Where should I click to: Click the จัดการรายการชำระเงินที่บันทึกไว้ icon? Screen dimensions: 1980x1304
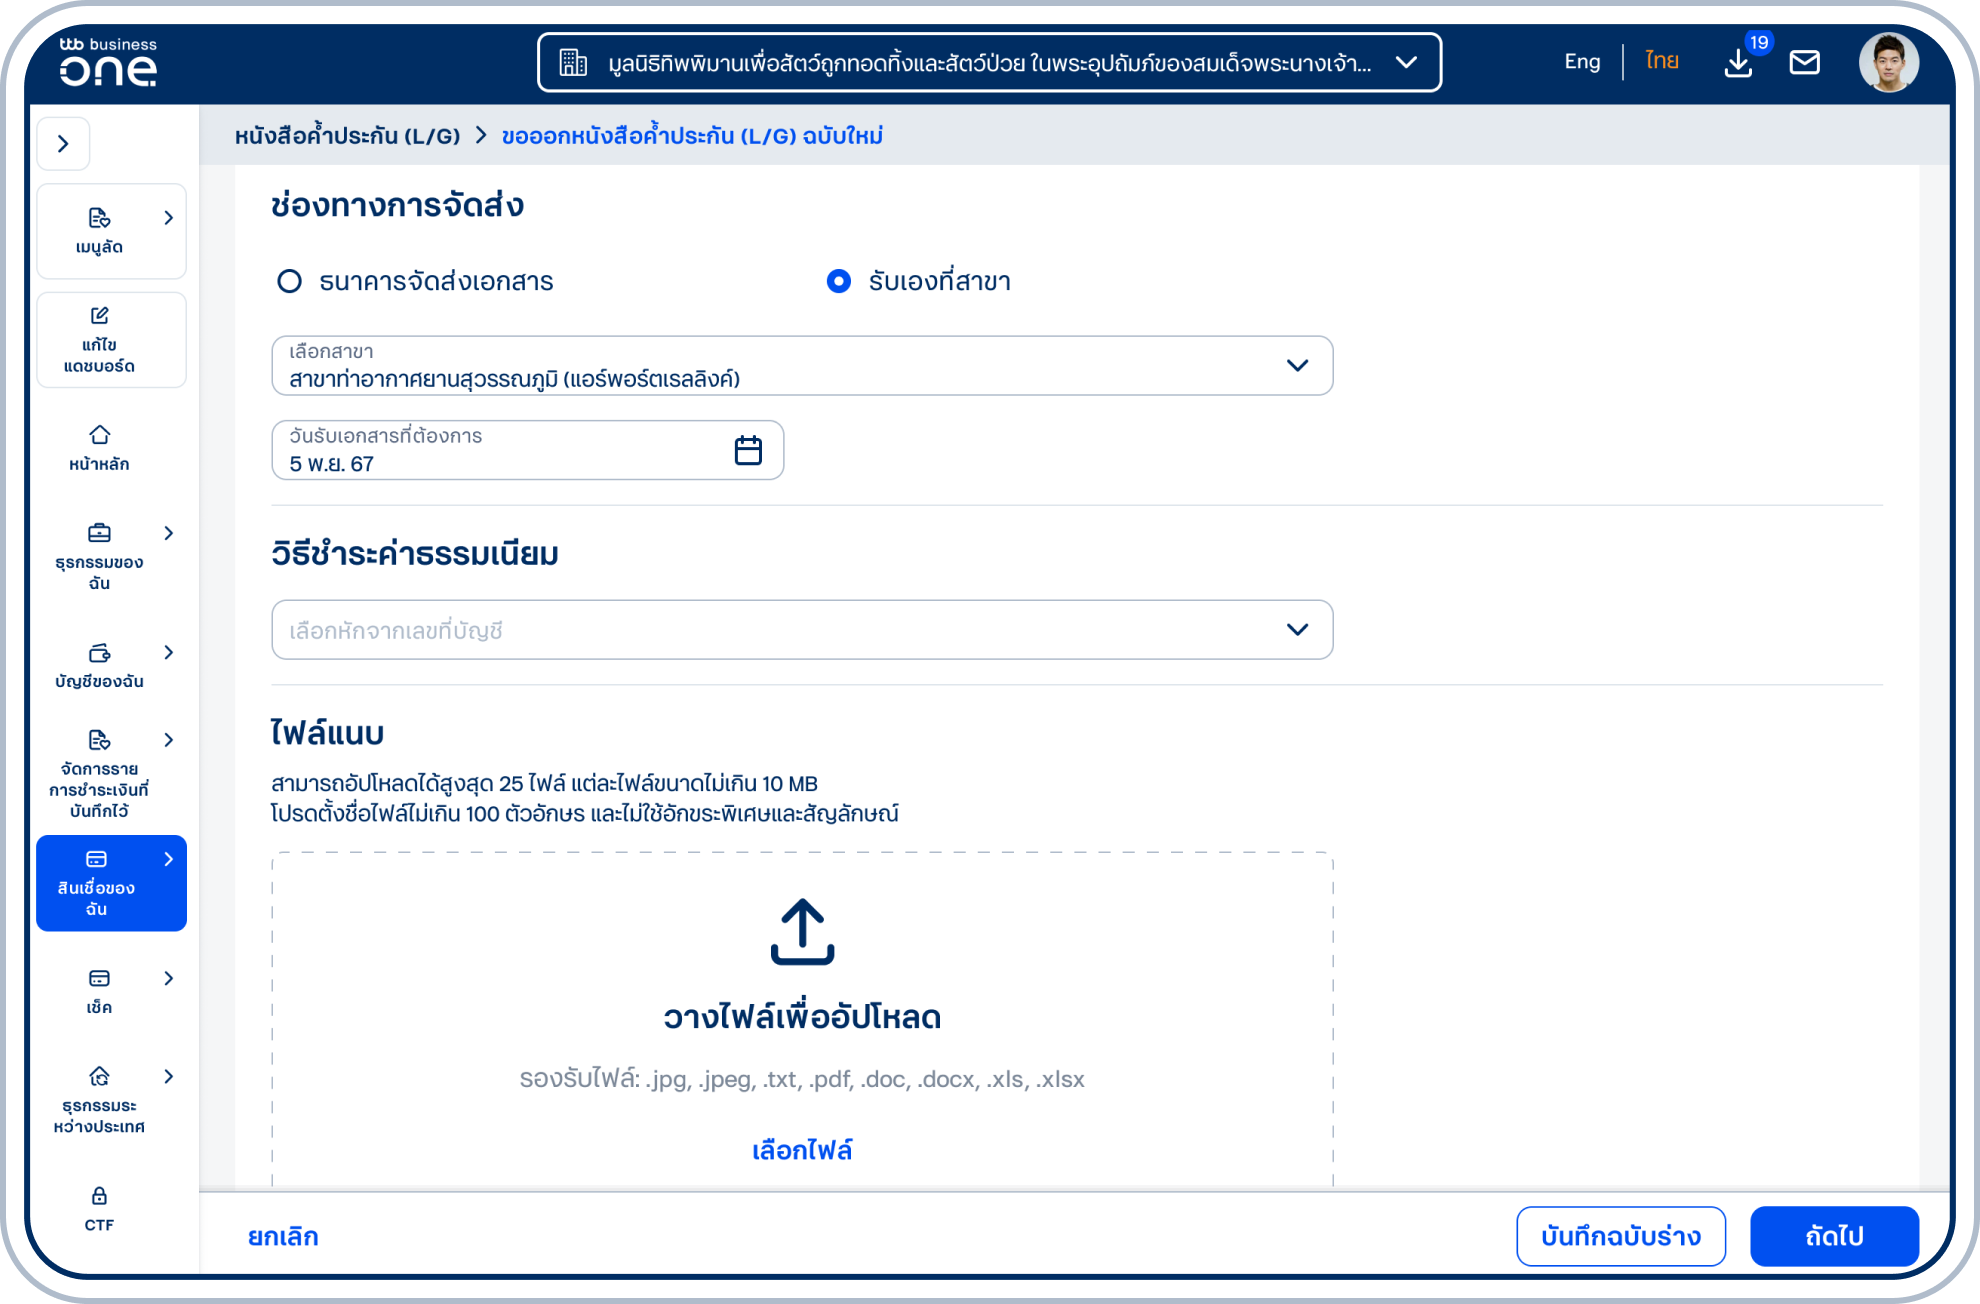99,740
